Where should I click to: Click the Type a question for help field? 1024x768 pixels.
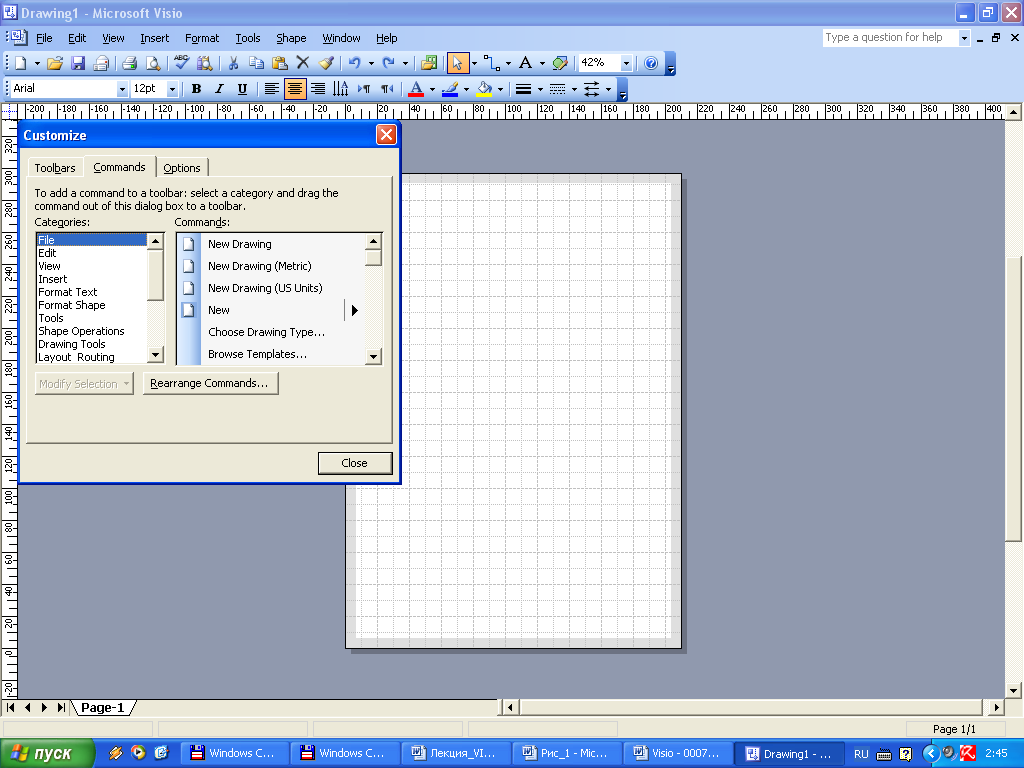click(x=890, y=38)
